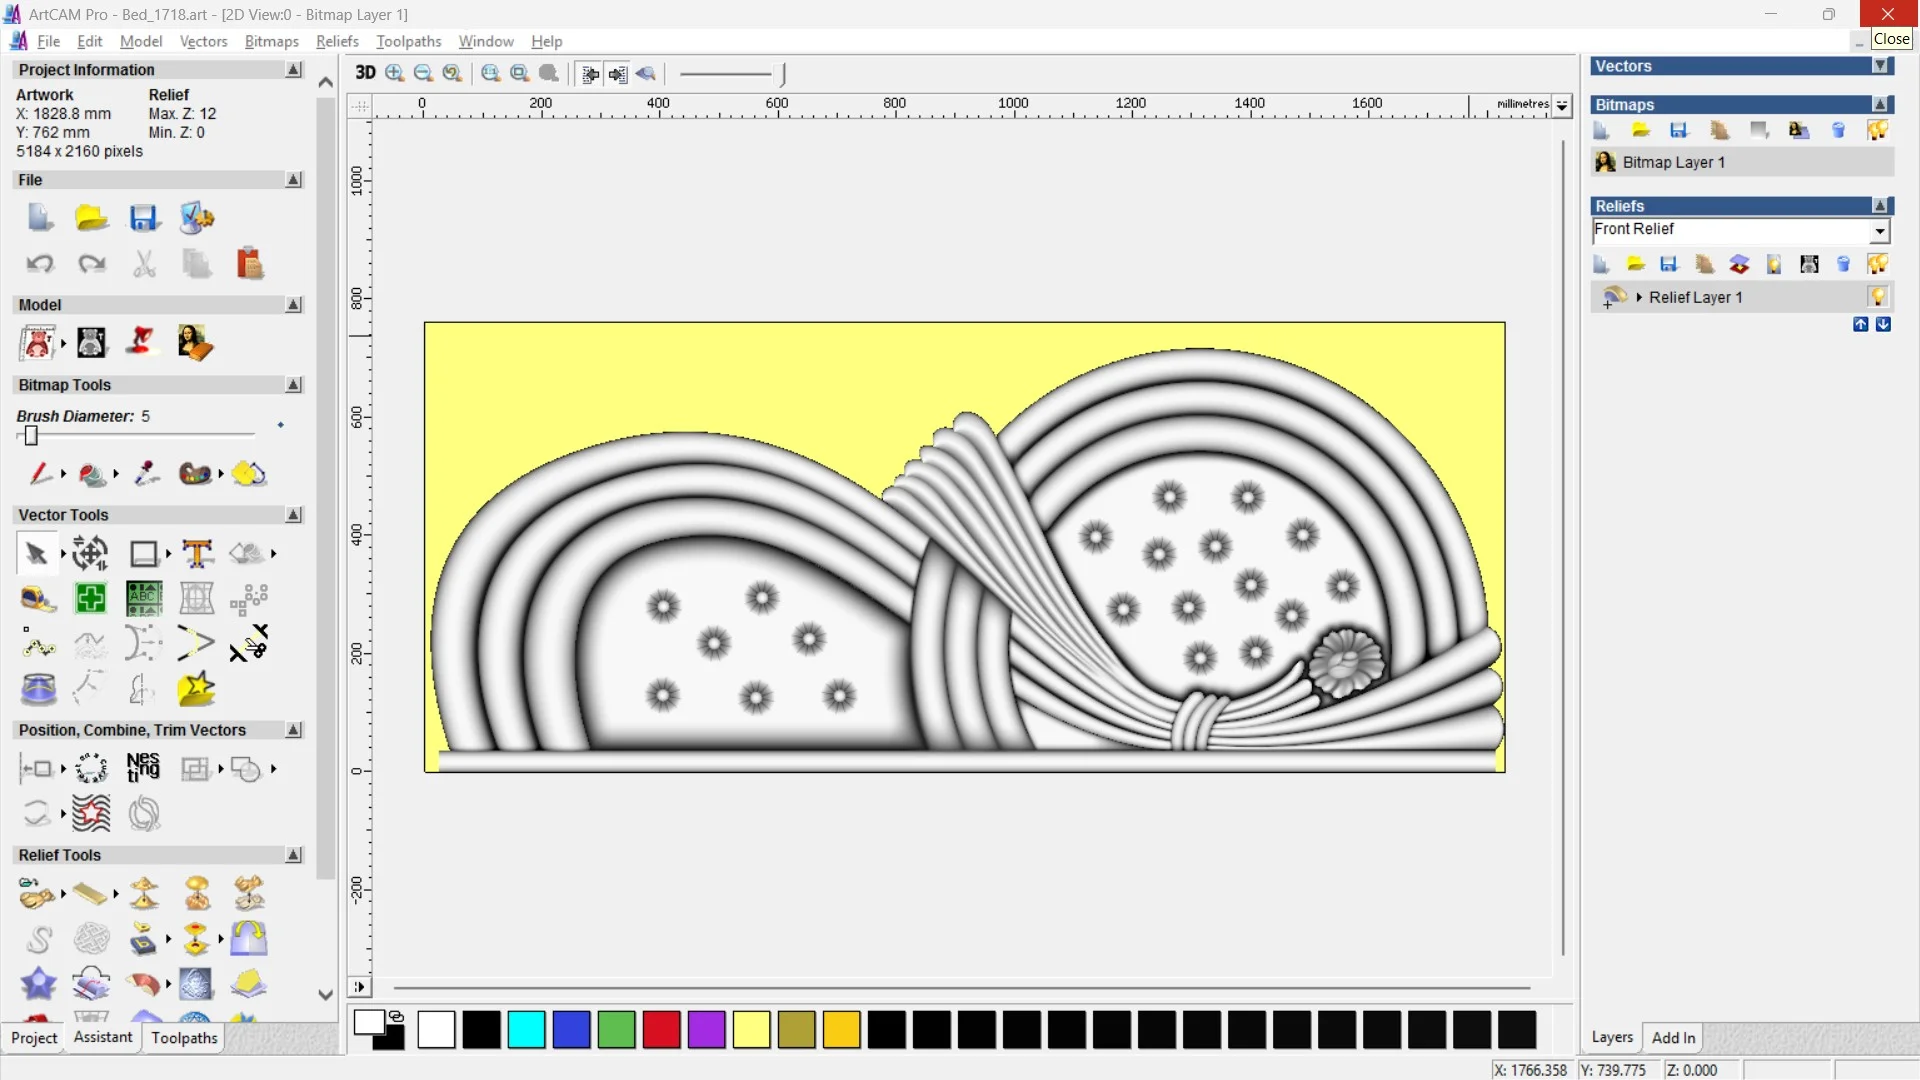Expand the Vectors panel
This screenshot has width=1920, height=1080.
pos(1880,66)
